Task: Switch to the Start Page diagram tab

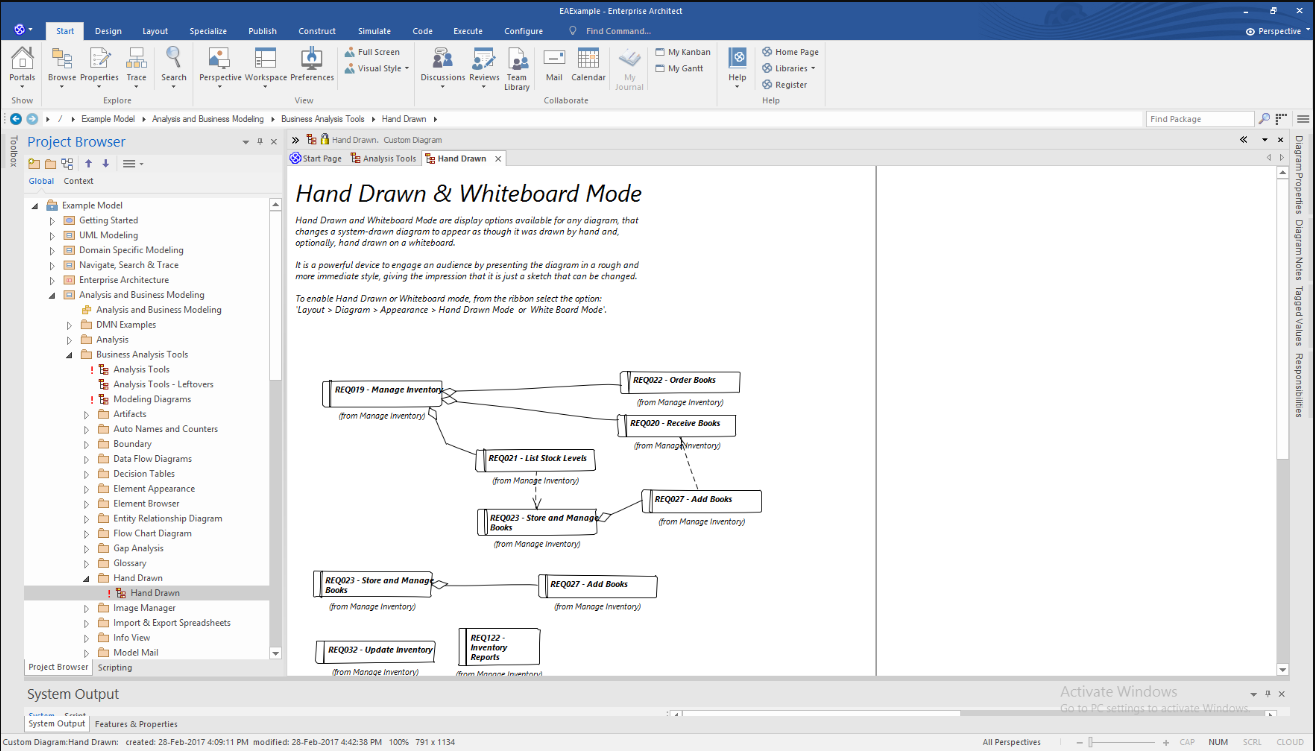Action: [x=316, y=158]
